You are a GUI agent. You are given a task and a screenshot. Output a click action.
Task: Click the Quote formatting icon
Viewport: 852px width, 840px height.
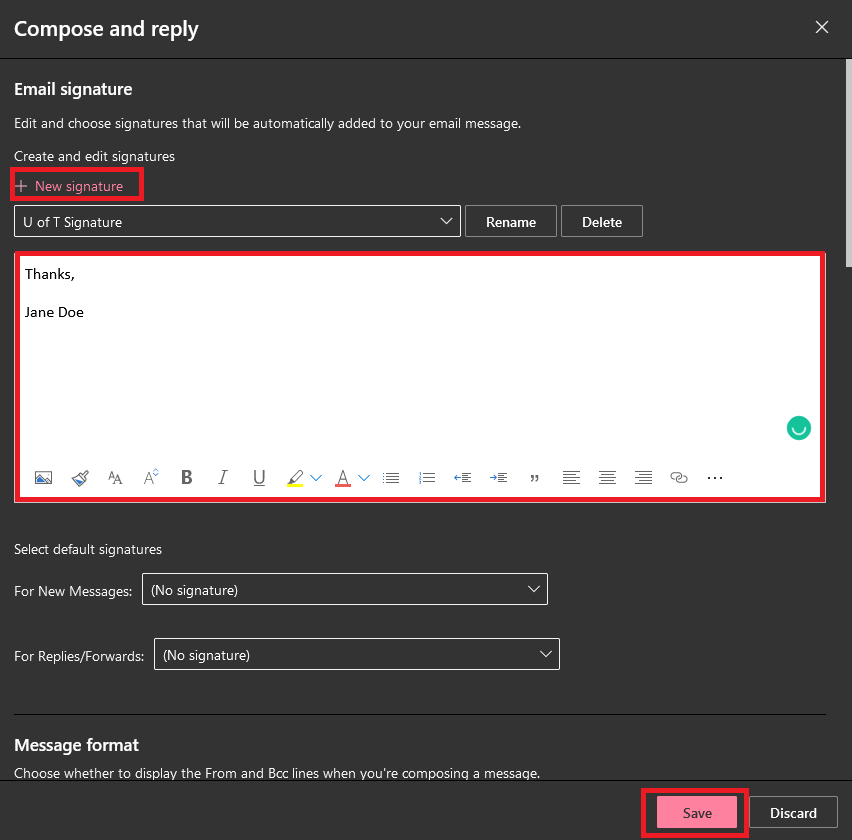click(x=534, y=478)
